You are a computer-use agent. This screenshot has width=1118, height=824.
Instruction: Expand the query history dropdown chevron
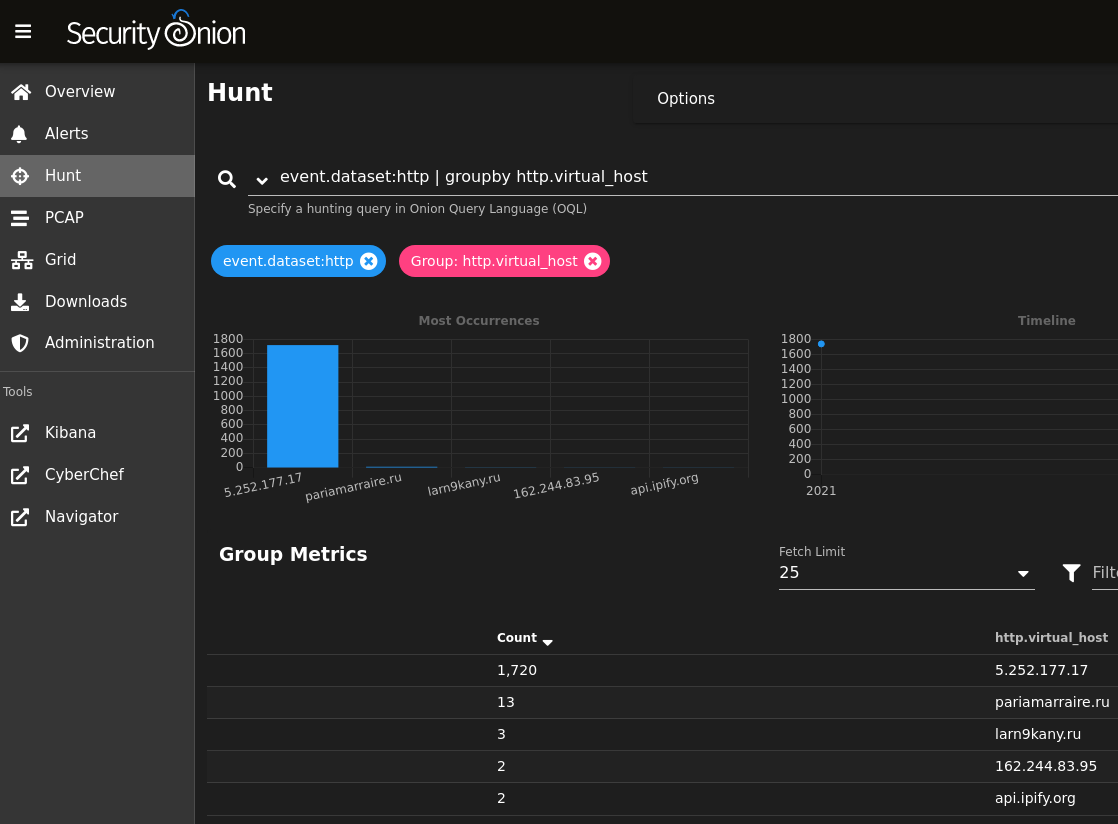click(x=262, y=181)
